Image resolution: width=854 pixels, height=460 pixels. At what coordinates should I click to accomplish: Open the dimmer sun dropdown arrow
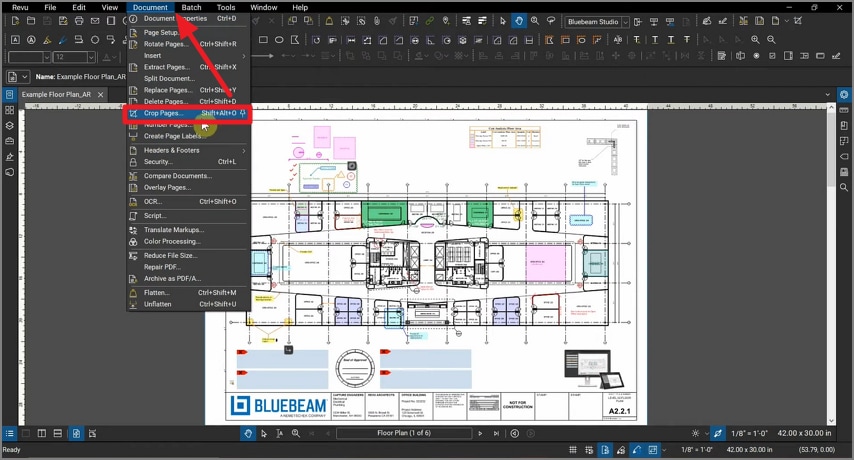[706, 434]
